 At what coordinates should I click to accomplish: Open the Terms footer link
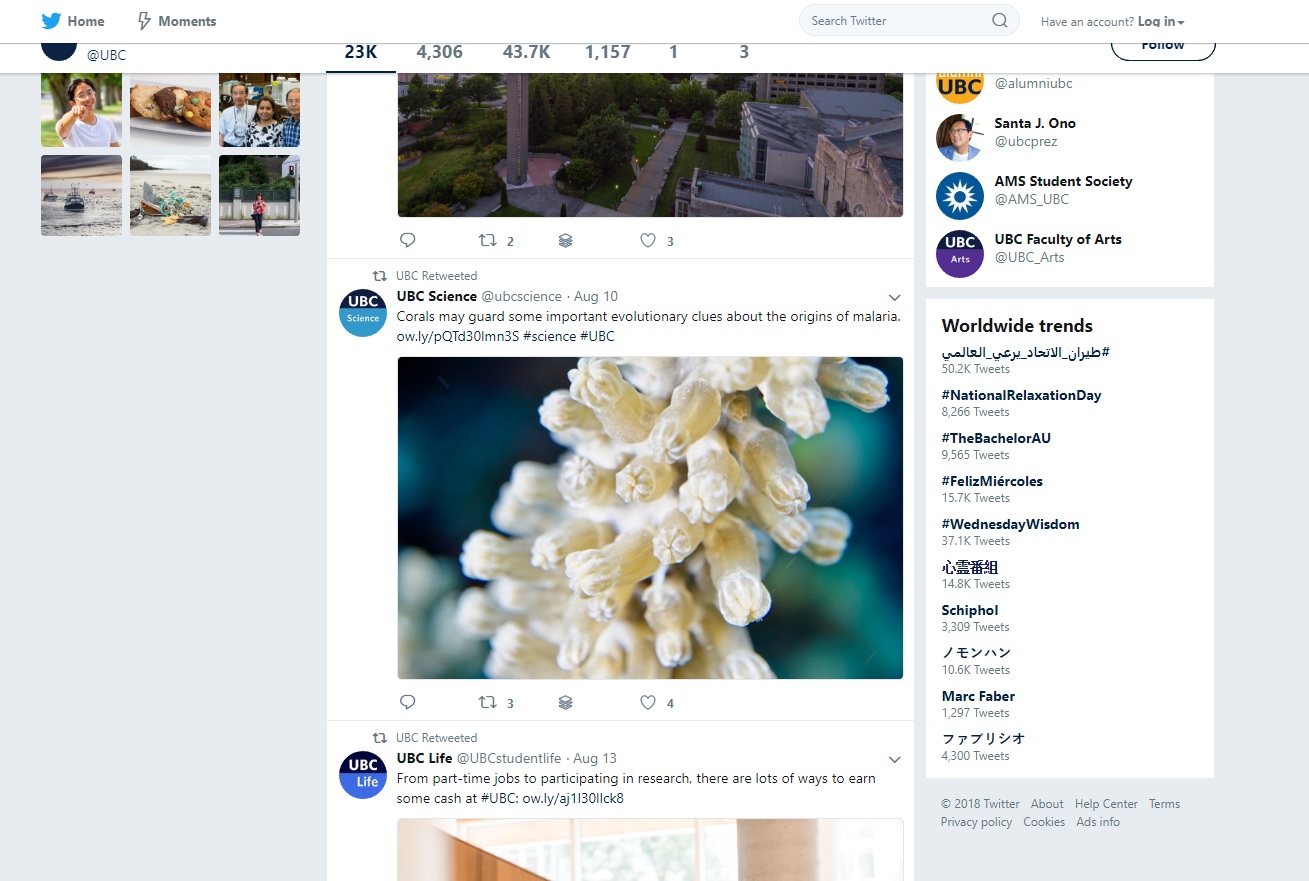click(x=1164, y=804)
